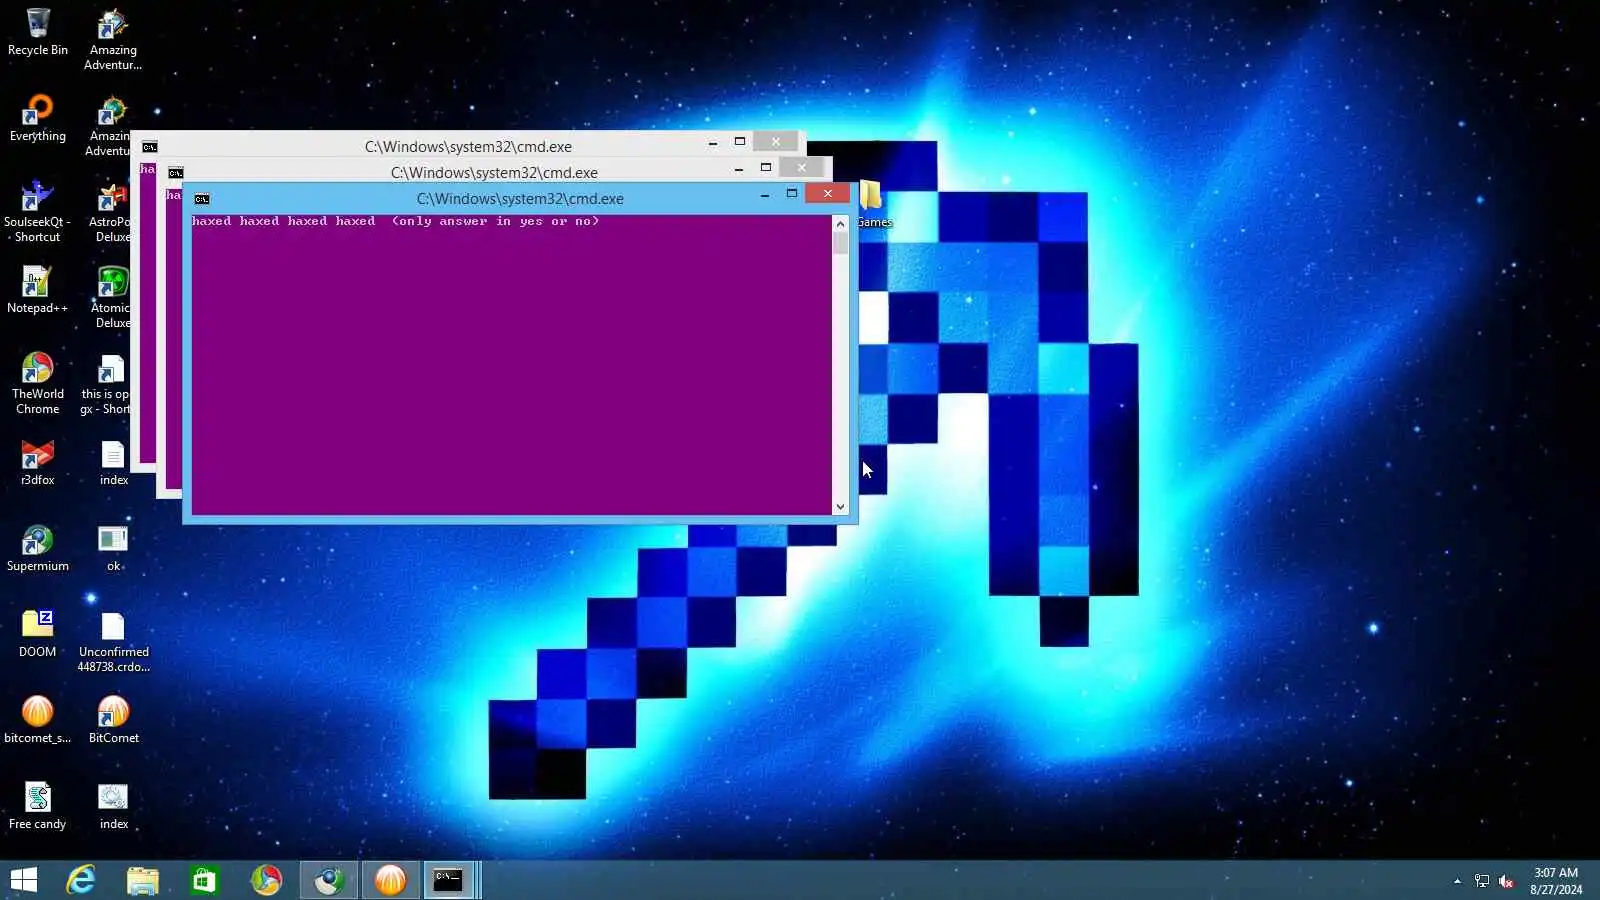Viewport: 1600px width, 900px height.
Task: Minimize the middle cmd.exe window
Action: point(739,169)
